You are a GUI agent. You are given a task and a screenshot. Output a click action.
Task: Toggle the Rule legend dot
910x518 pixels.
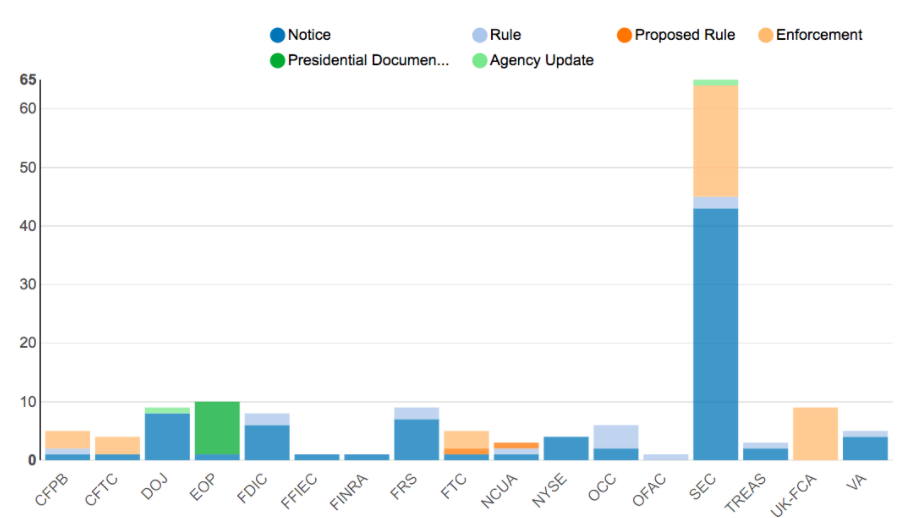[479, 35]
